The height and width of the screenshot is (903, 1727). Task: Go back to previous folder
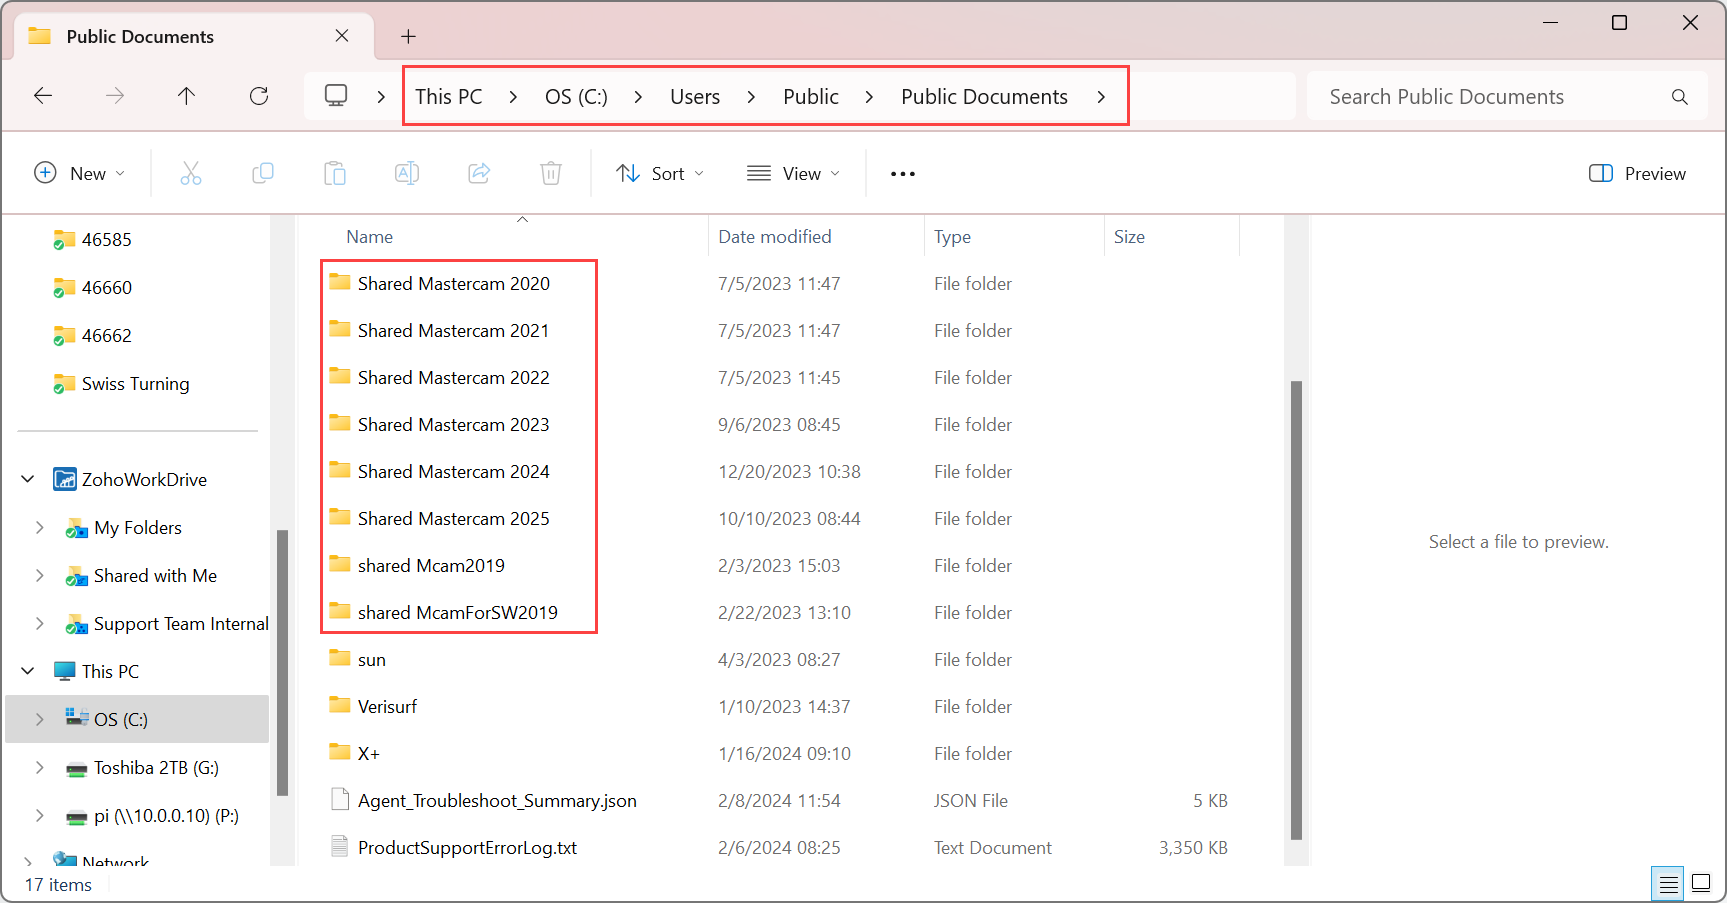tap(43, 96)
